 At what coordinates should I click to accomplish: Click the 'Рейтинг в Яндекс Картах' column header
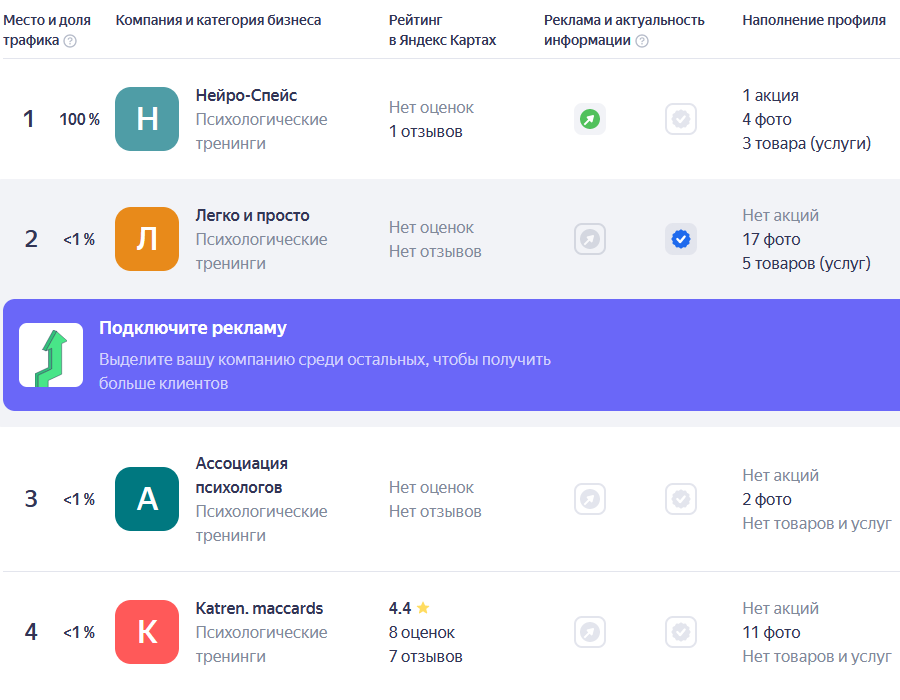click(443, 30)
